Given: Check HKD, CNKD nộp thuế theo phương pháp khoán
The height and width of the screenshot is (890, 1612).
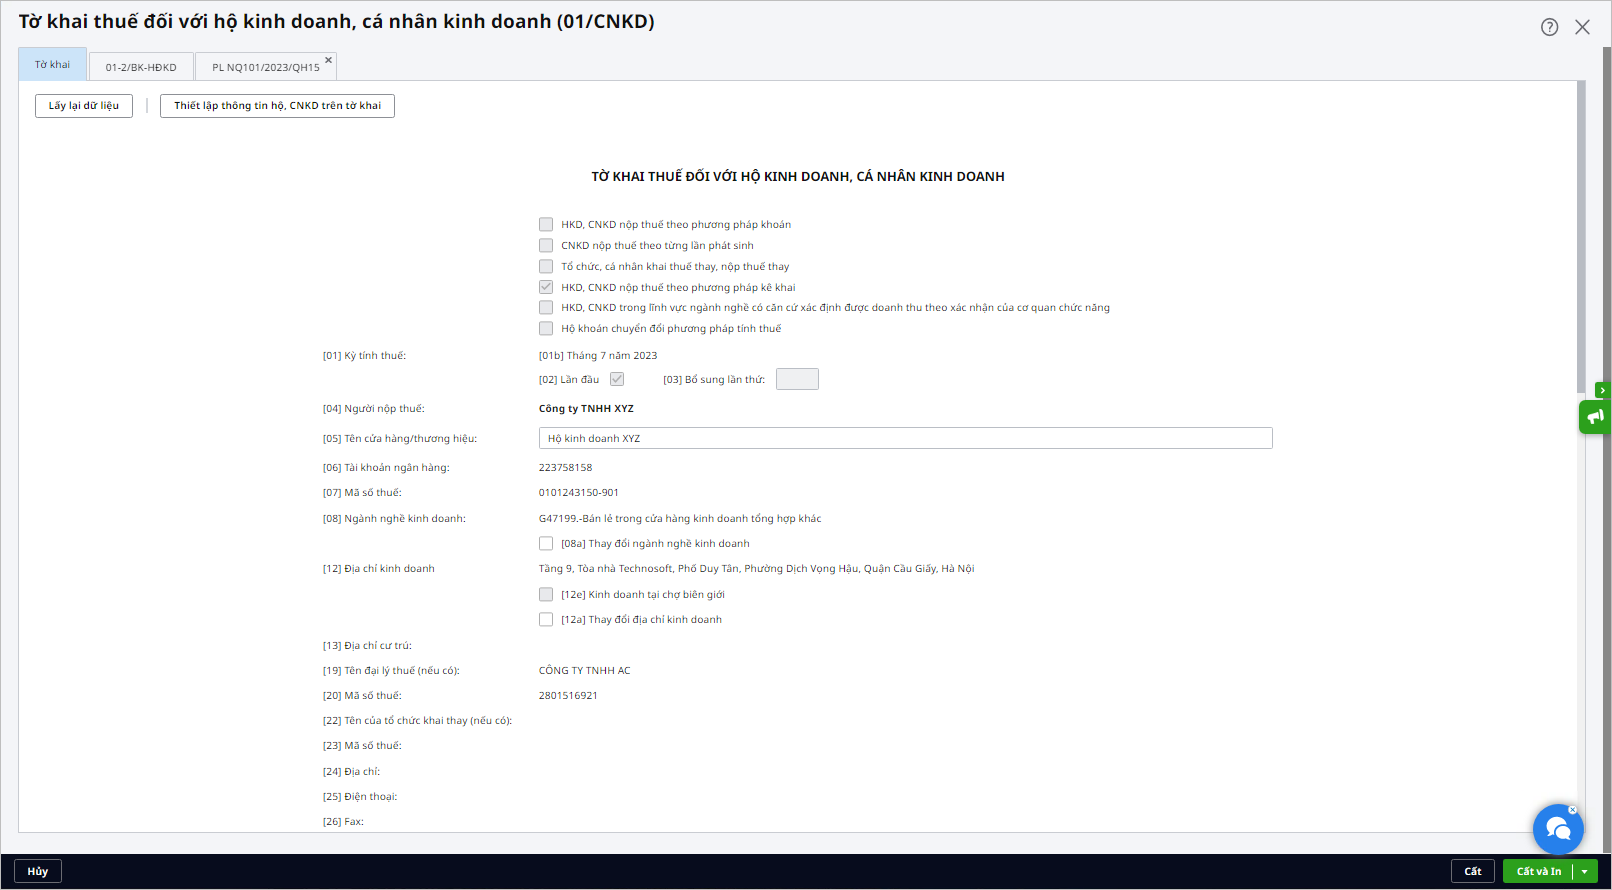Looking at the screenshot, I should click(546, 225).
